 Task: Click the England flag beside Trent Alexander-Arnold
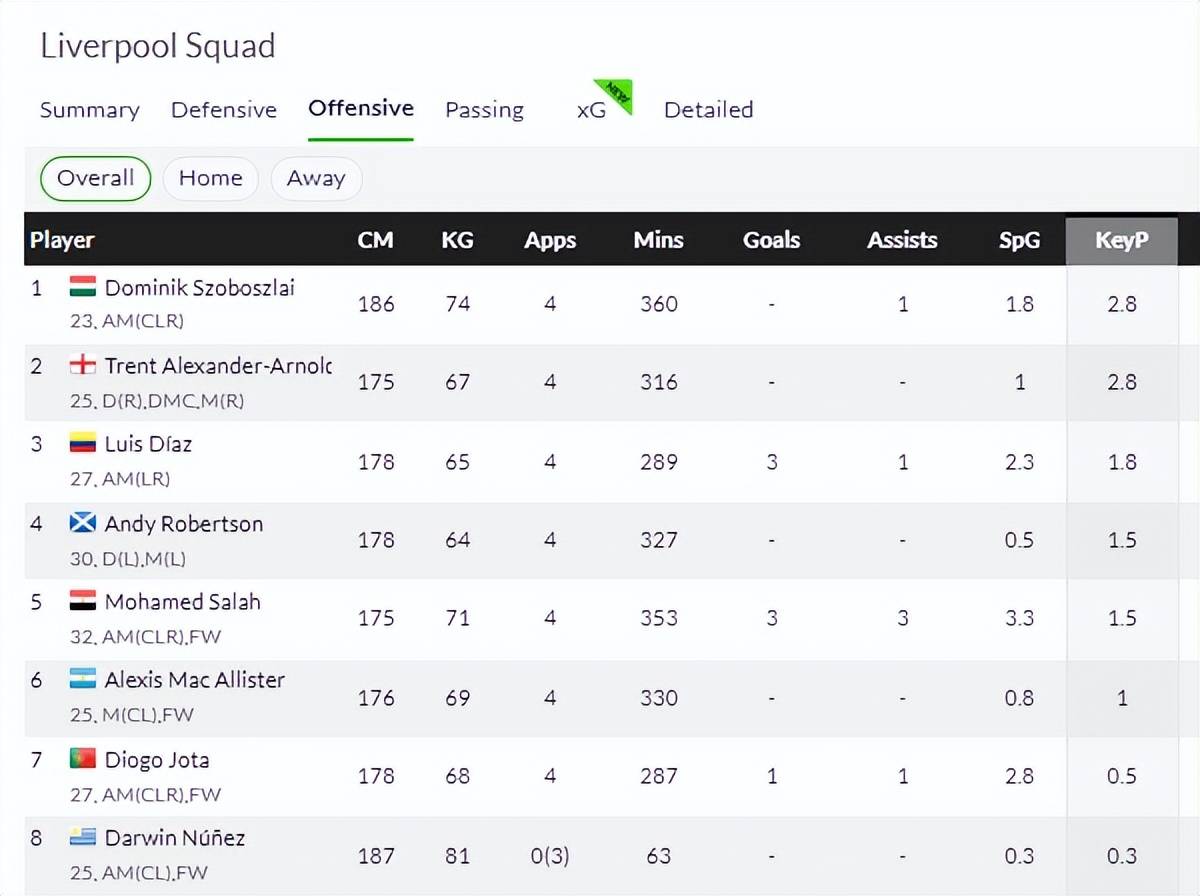(82, 366)
